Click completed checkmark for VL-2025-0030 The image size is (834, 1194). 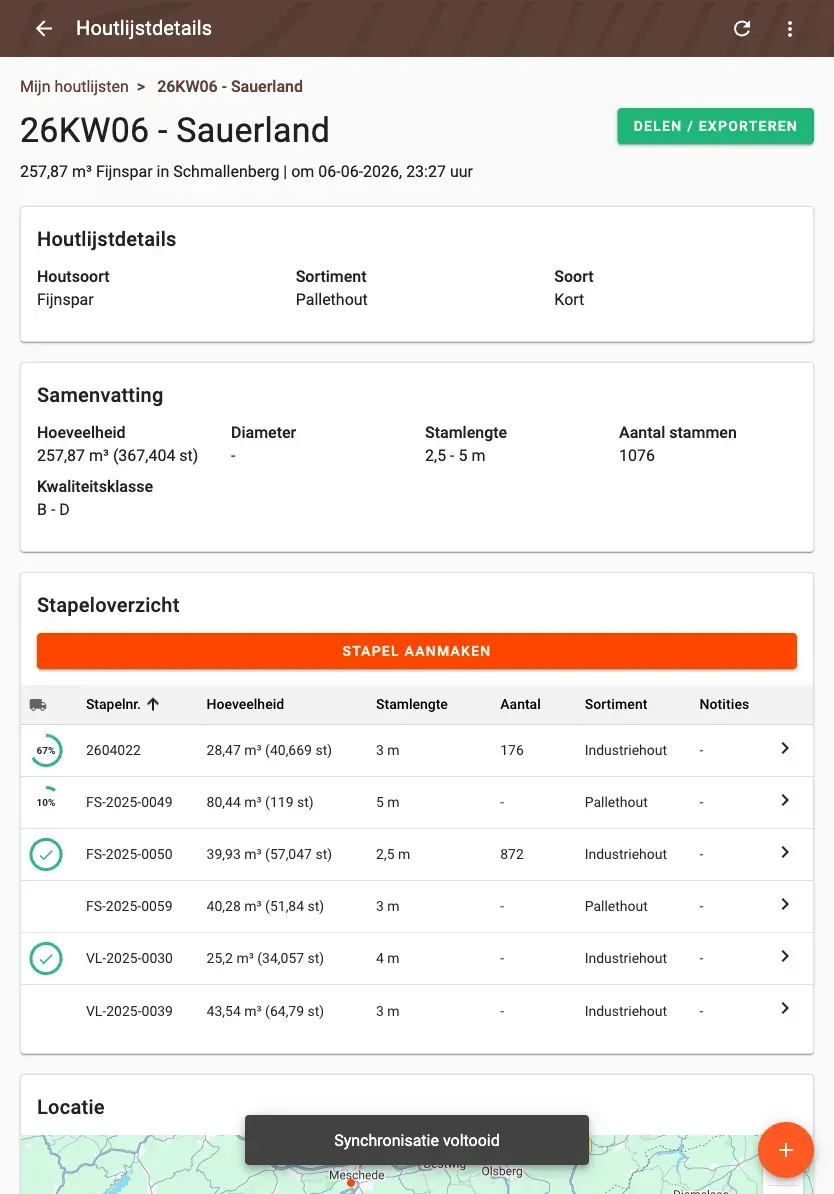pyautogui.click(x=46, y=959)
